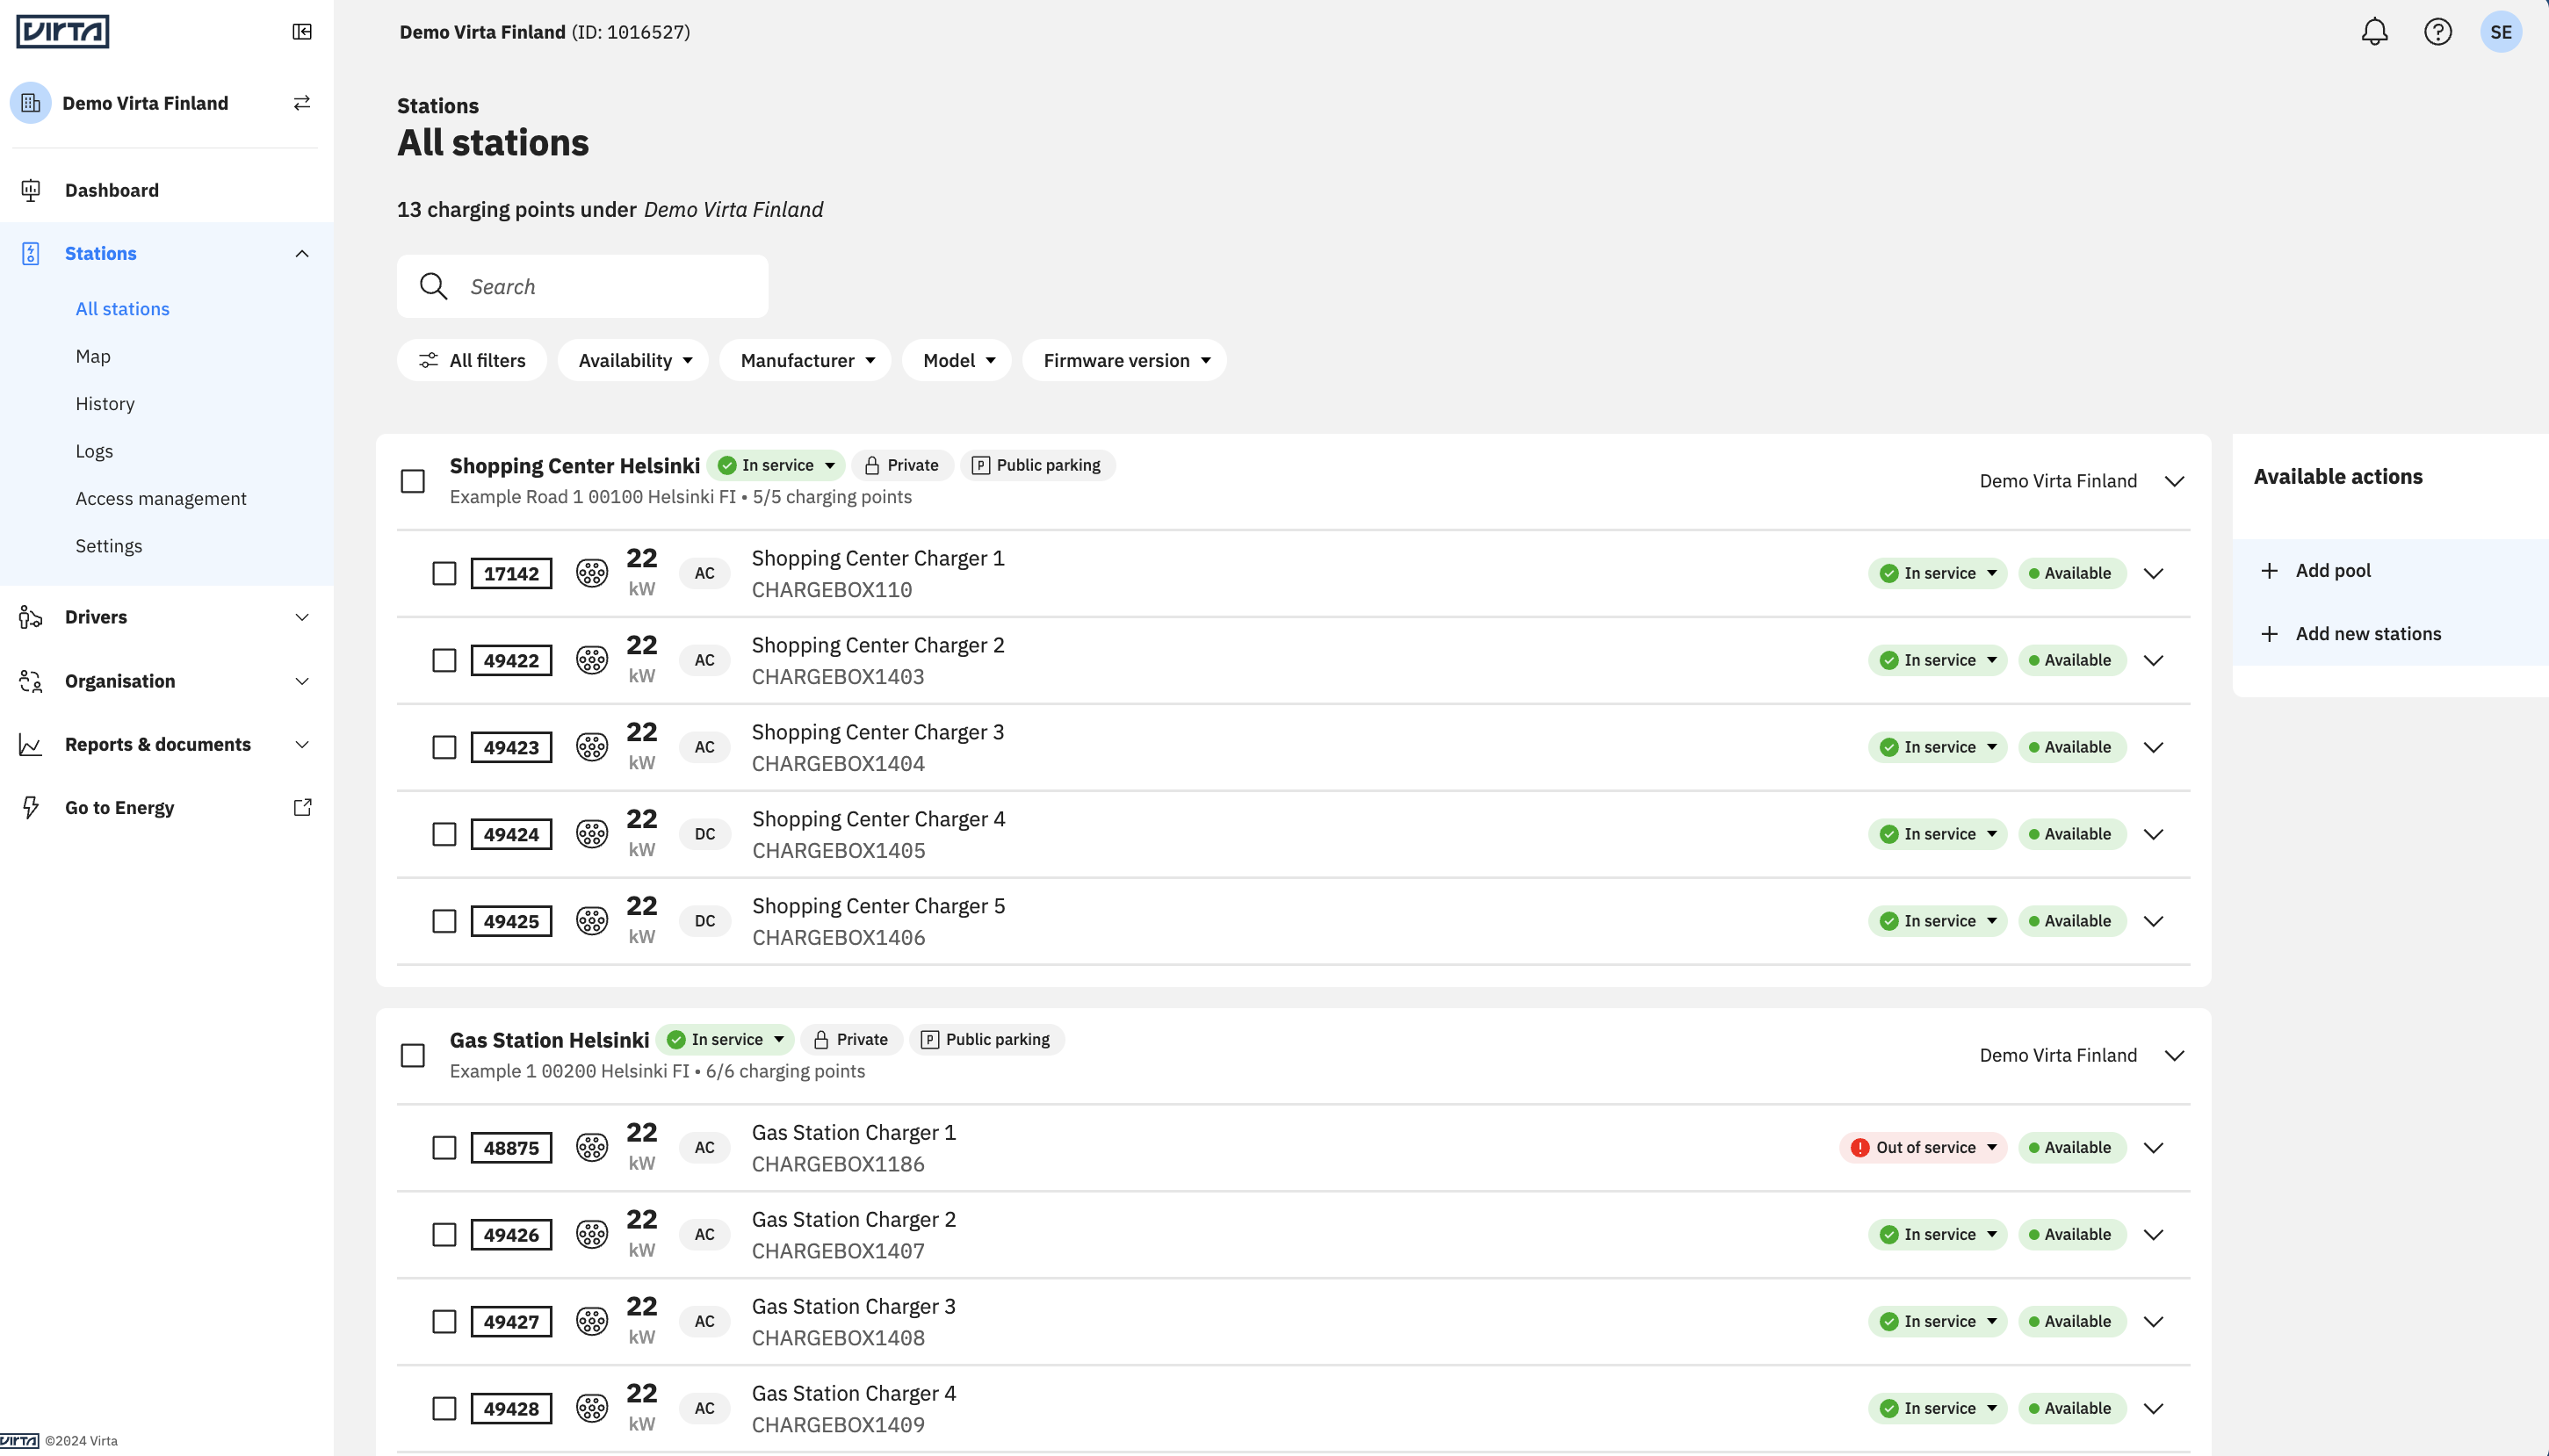The height and width of the screenshot is (1456, 2549).
Task: Expand Shopping Center Charger 1 row details
Action: click(2154, 574)
